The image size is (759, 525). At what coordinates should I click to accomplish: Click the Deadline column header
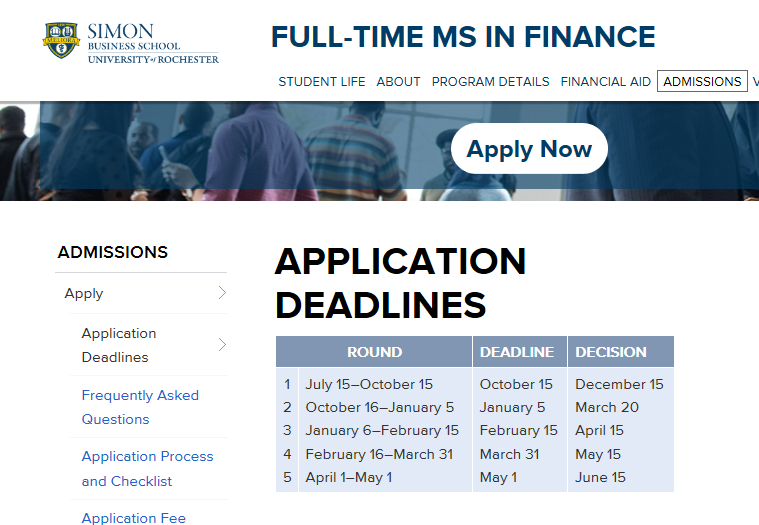[x=516, y=352]
